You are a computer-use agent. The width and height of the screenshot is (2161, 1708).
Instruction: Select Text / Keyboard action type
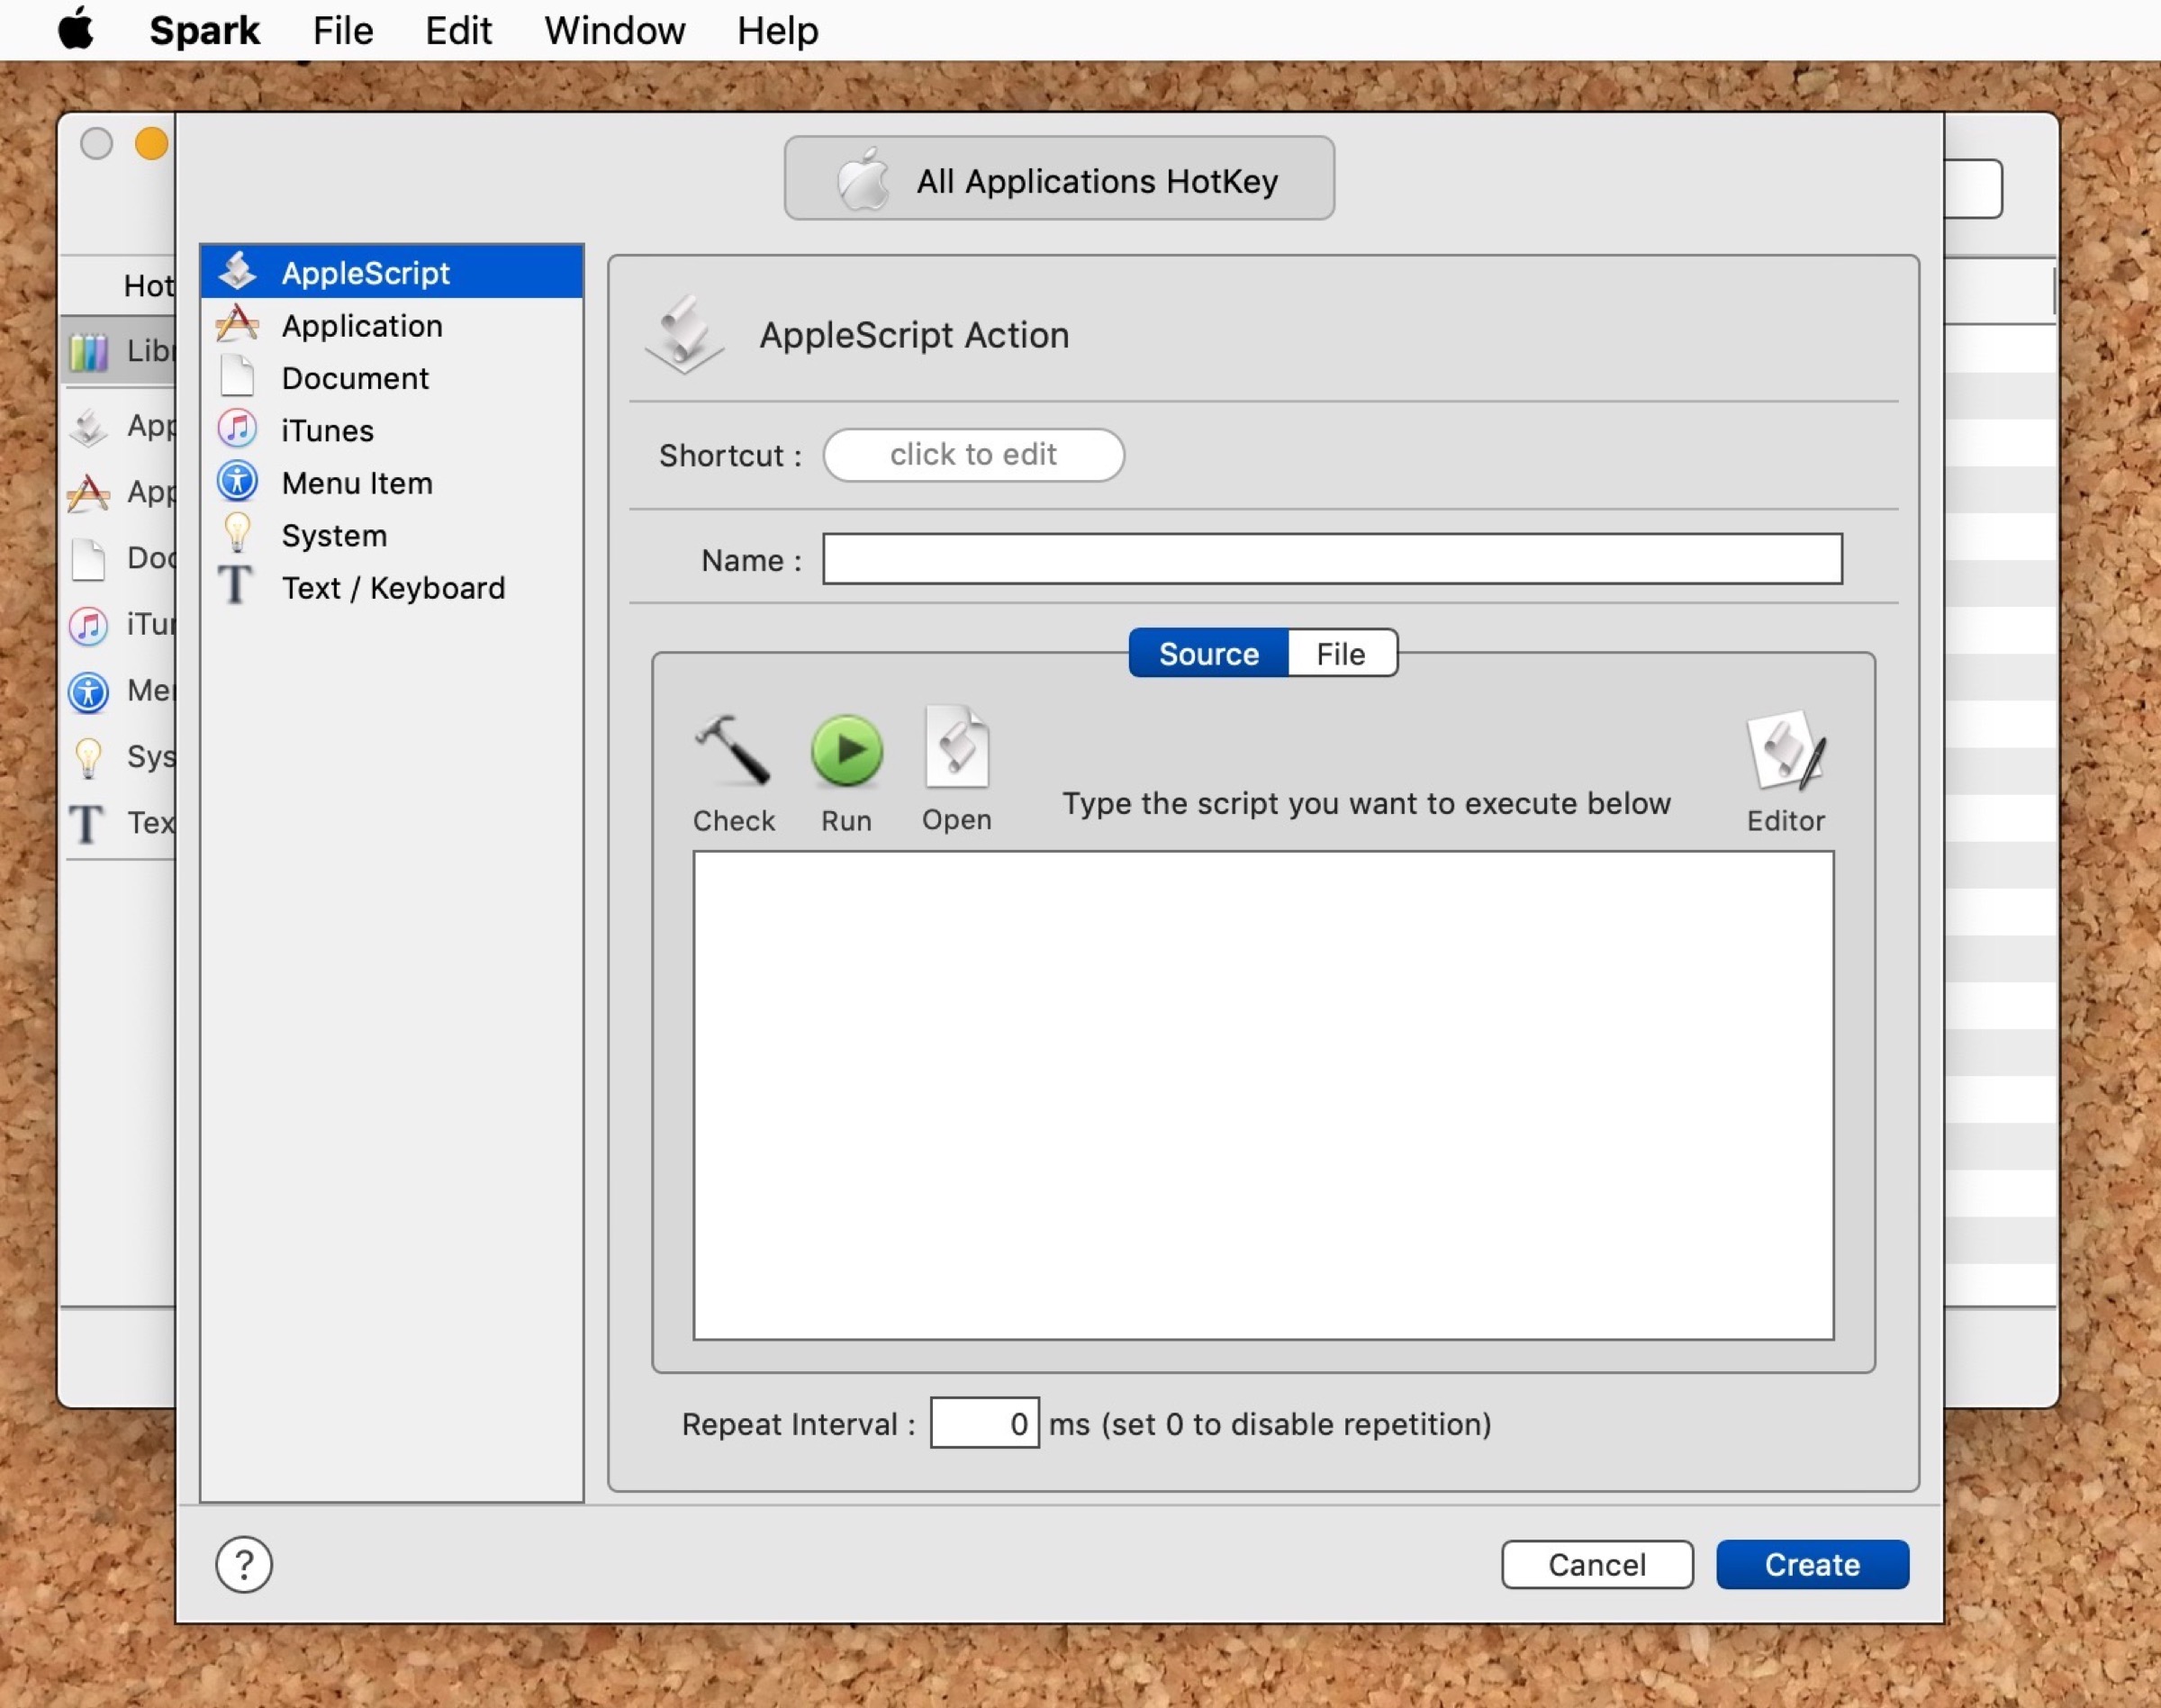392,588
